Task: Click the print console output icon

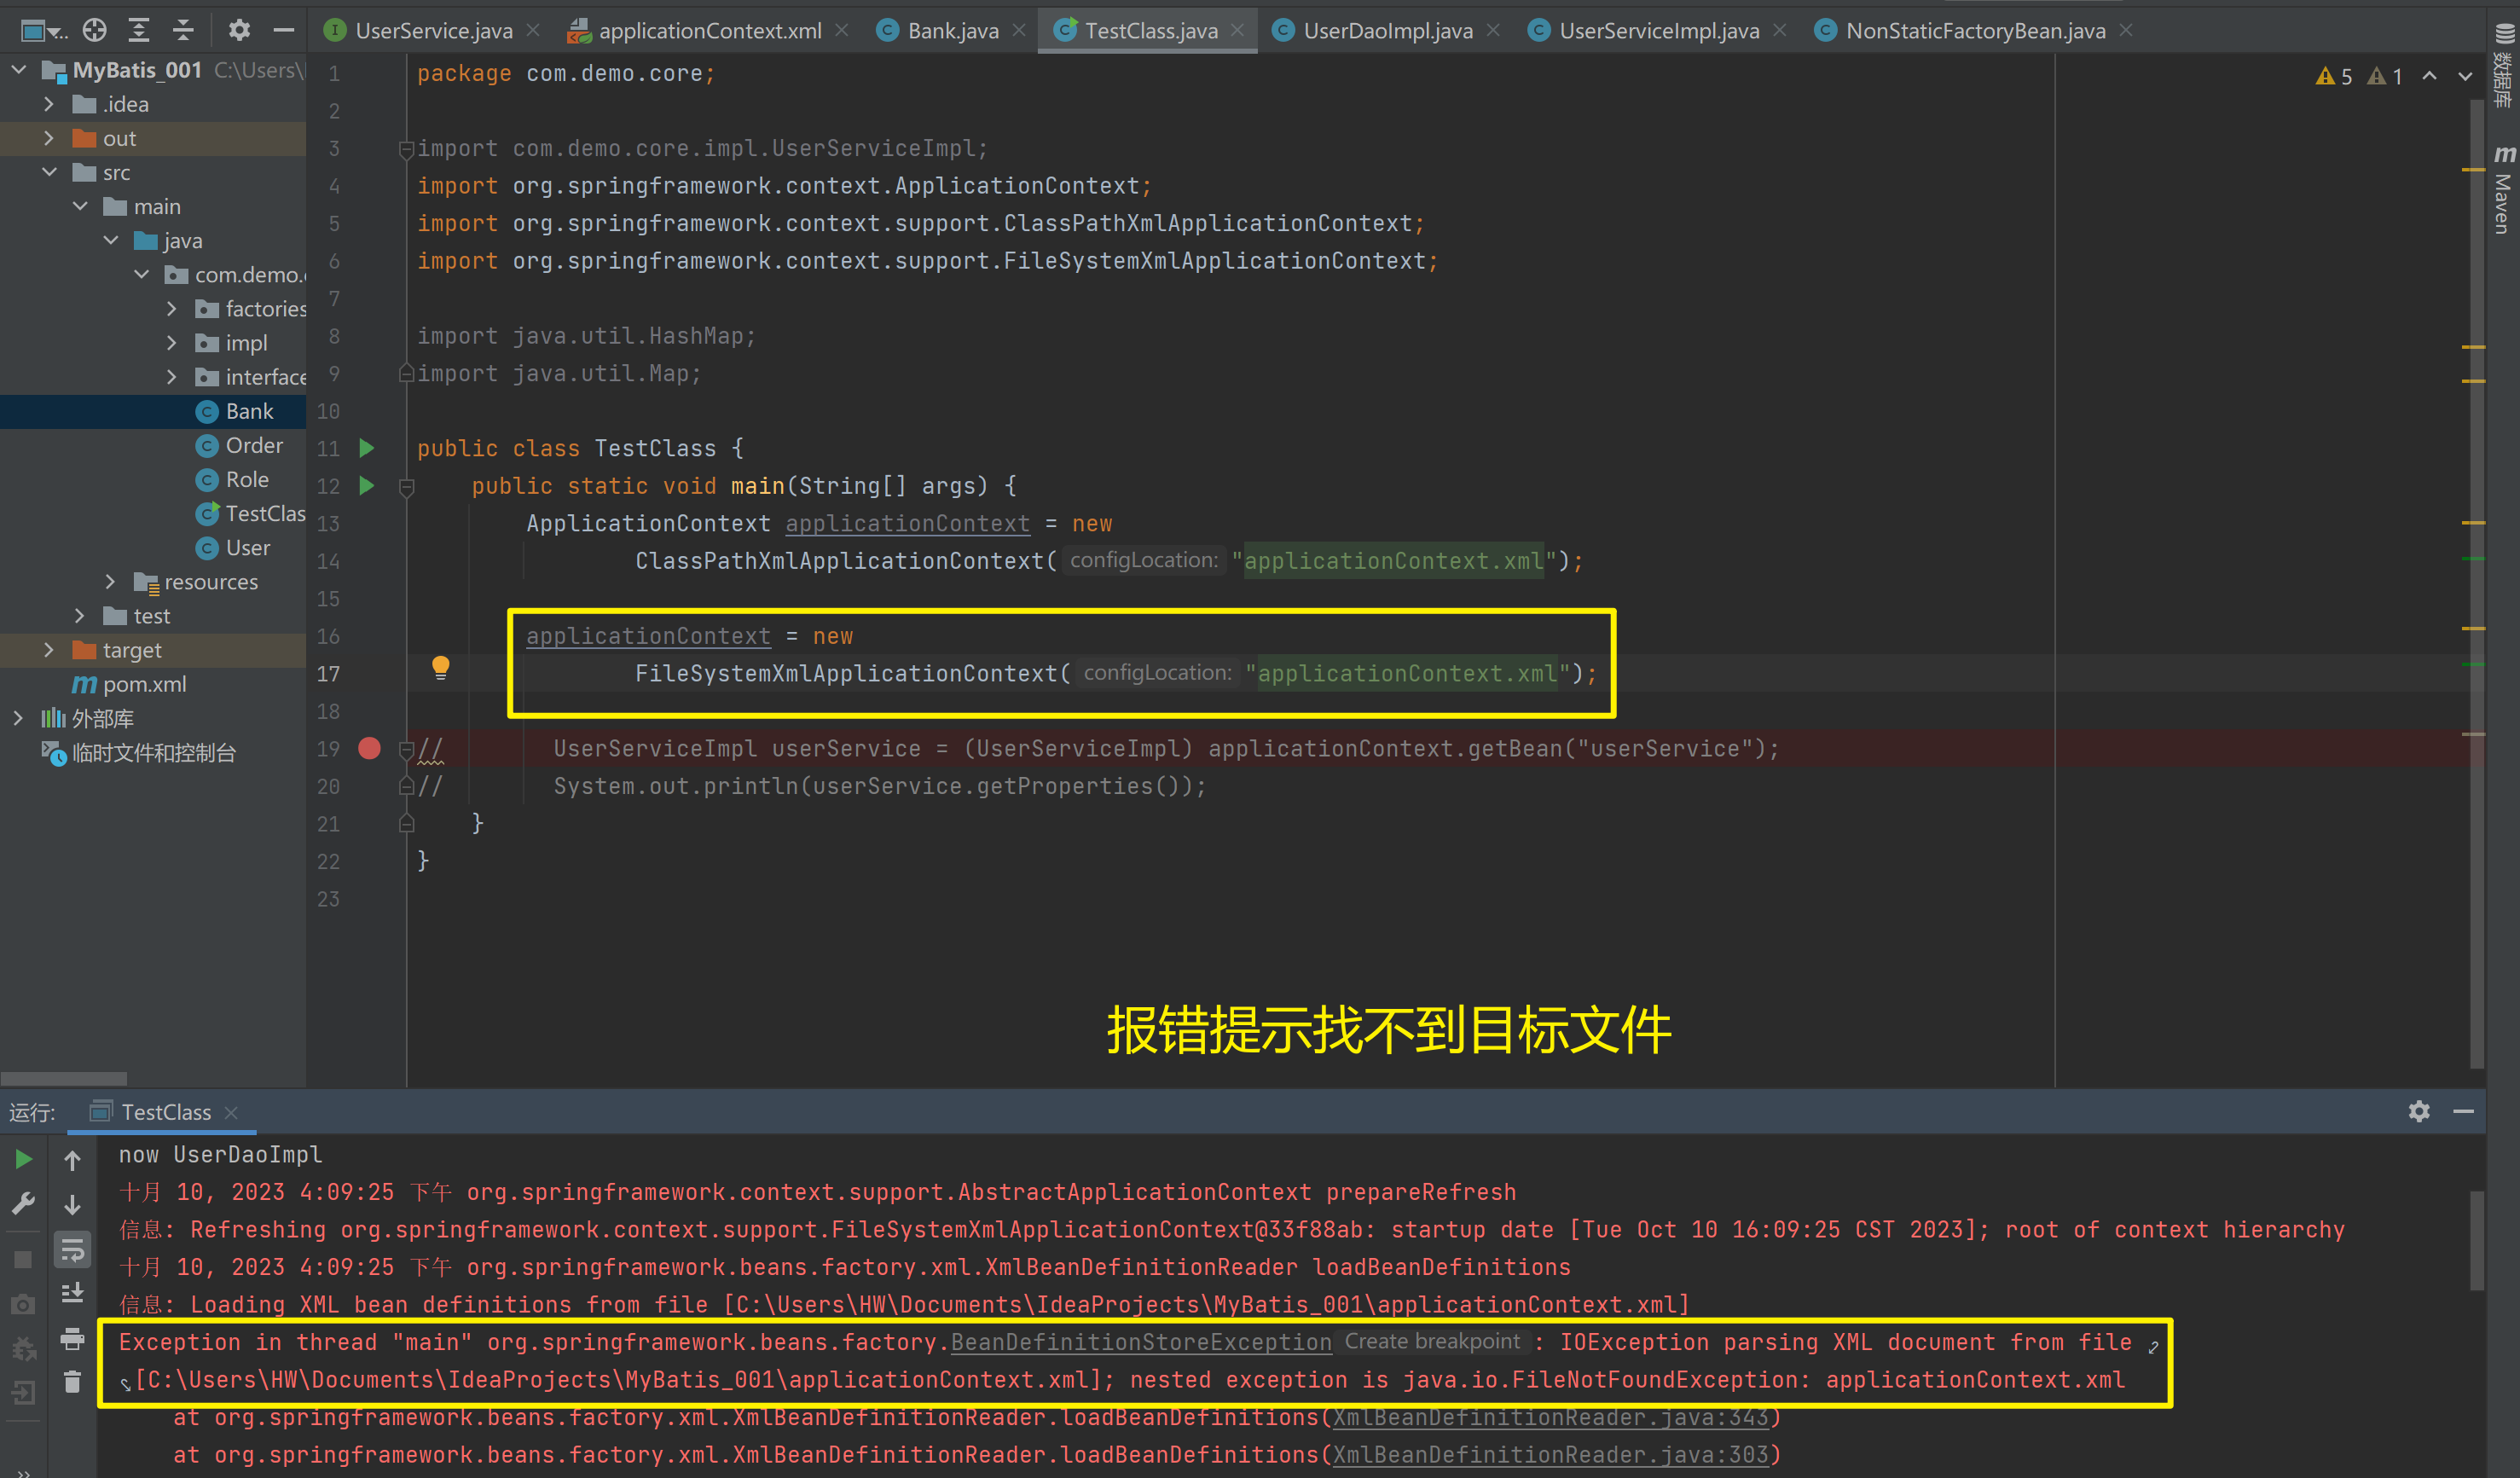Action: click(x=72, y=1338)
